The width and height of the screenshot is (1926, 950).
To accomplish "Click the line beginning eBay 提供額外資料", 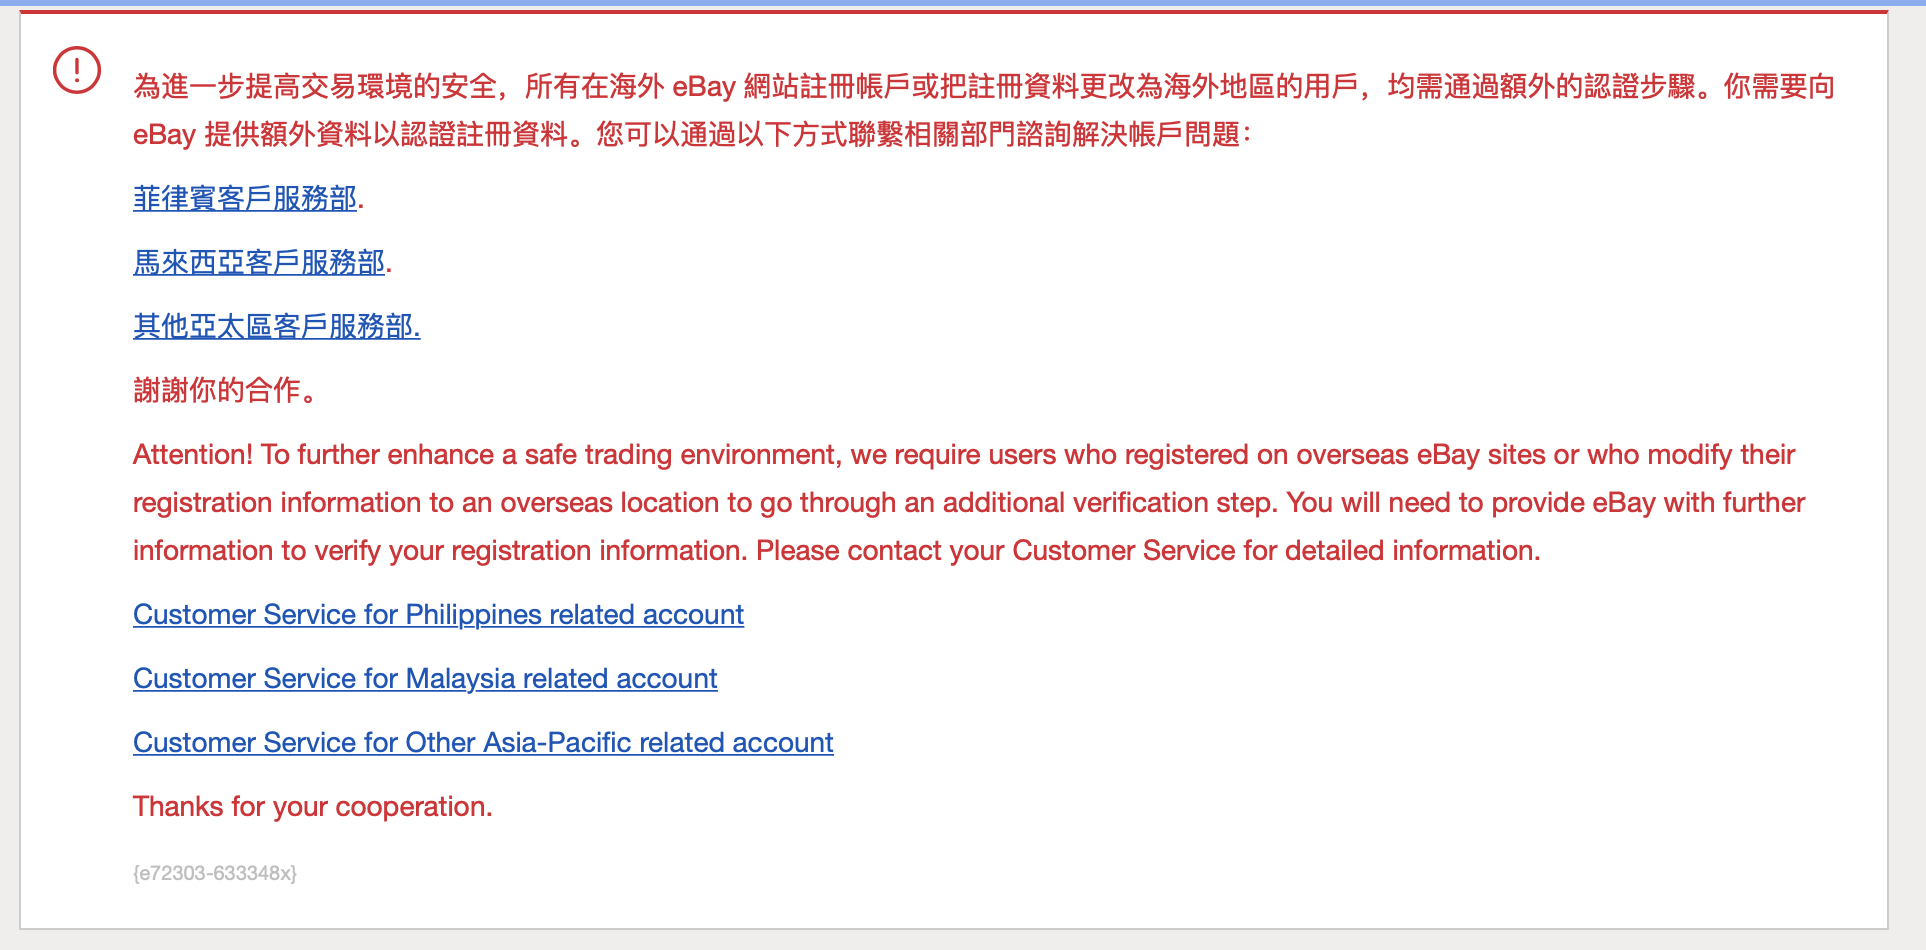I will click(x=692, y=134).
